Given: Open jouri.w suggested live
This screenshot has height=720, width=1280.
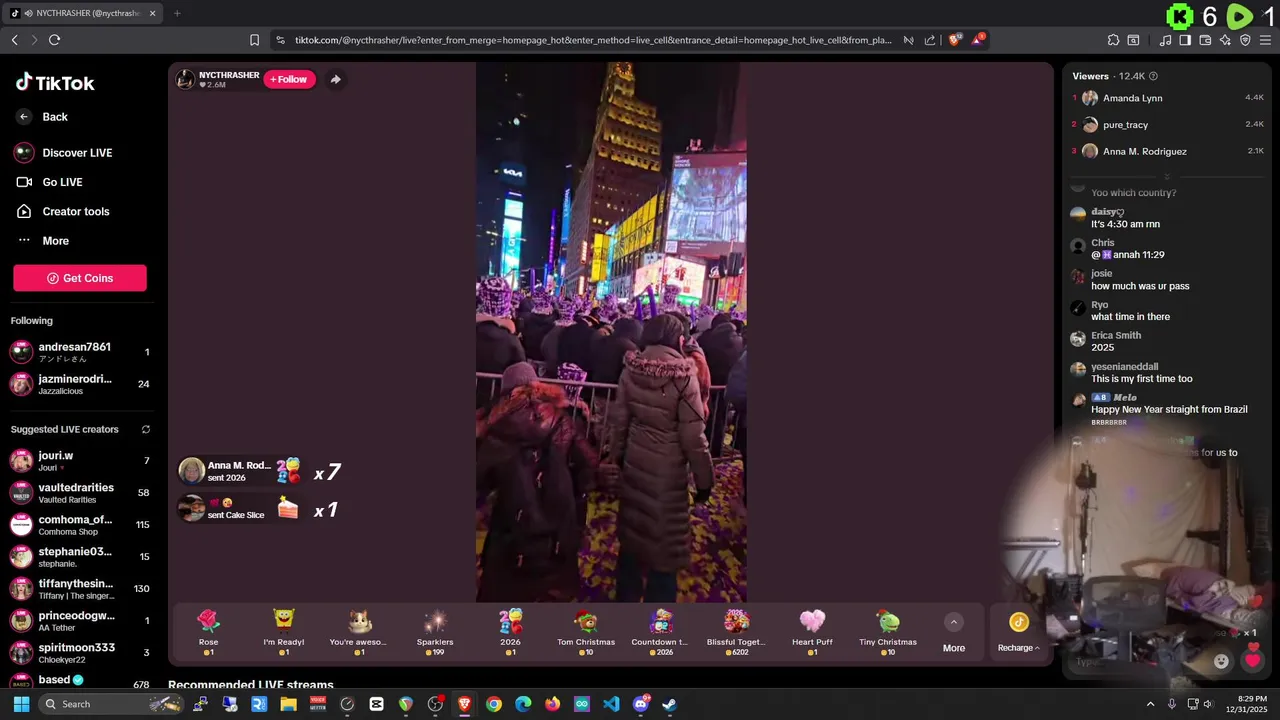Looking at the screenshot, I should pyautogui.click(x=80, y=460).
